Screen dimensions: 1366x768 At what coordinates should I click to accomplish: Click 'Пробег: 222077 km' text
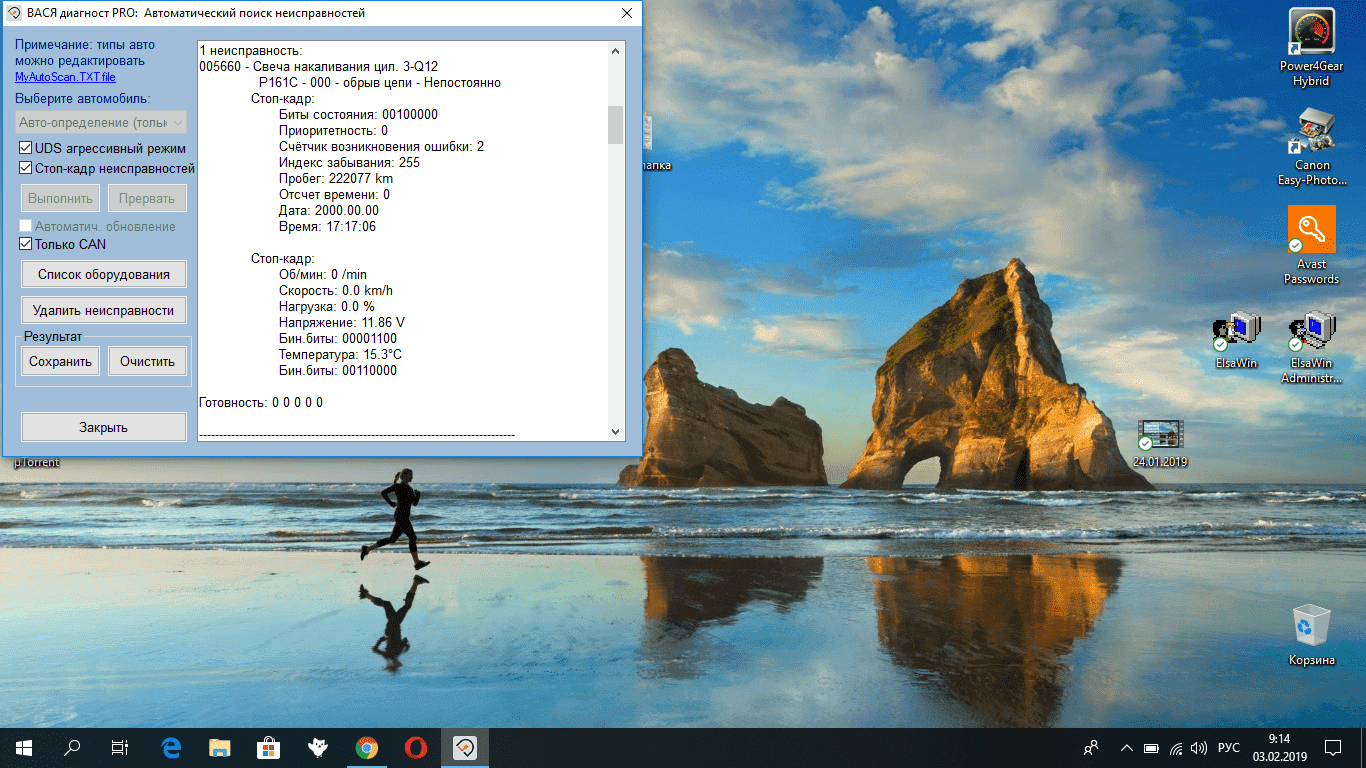click(x=336, y=178)
